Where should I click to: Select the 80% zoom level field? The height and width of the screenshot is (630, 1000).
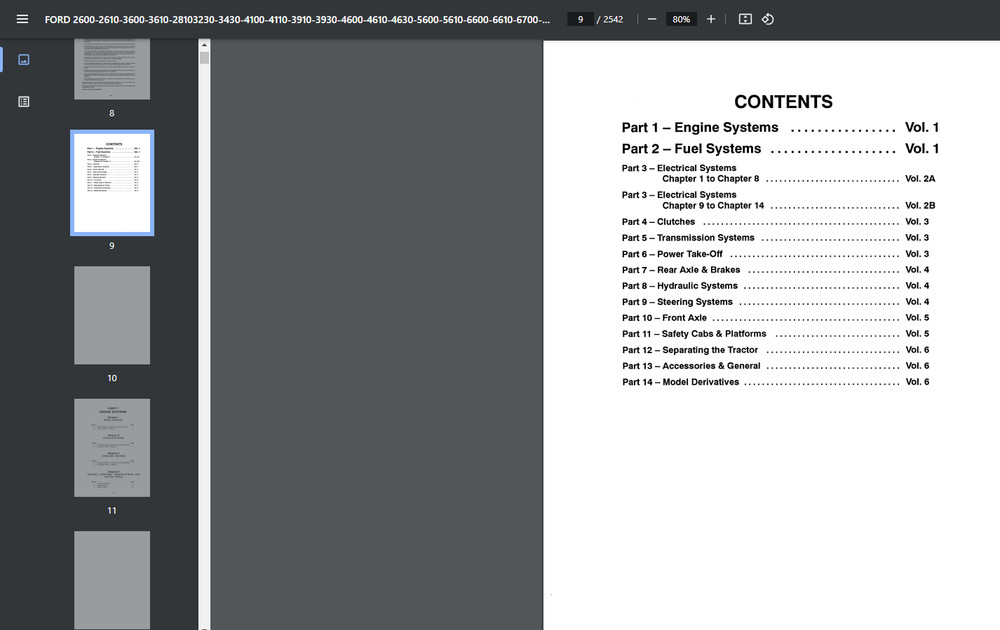pos(681,19)
